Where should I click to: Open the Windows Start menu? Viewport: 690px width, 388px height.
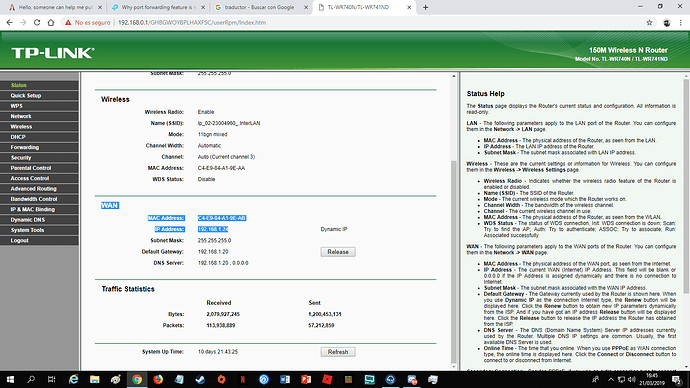point(10,379)
